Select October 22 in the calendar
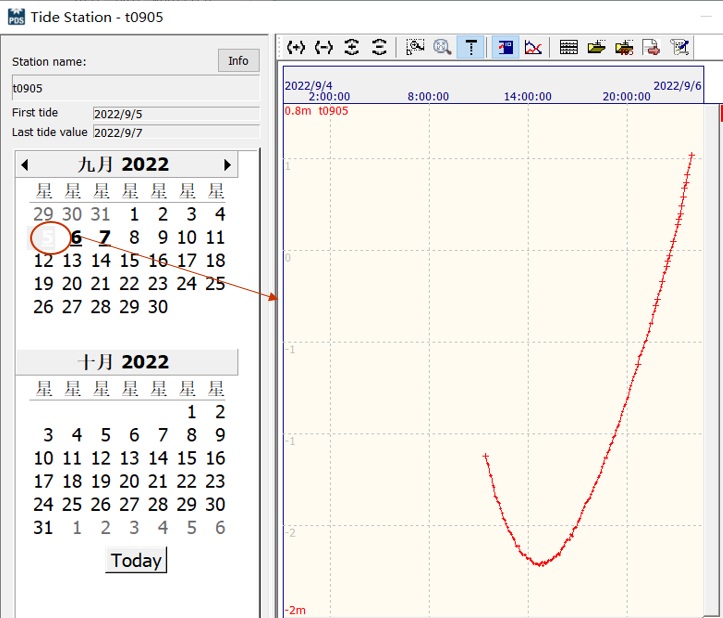The height and width of the screenshot is (618, 723). coord(186,481)
